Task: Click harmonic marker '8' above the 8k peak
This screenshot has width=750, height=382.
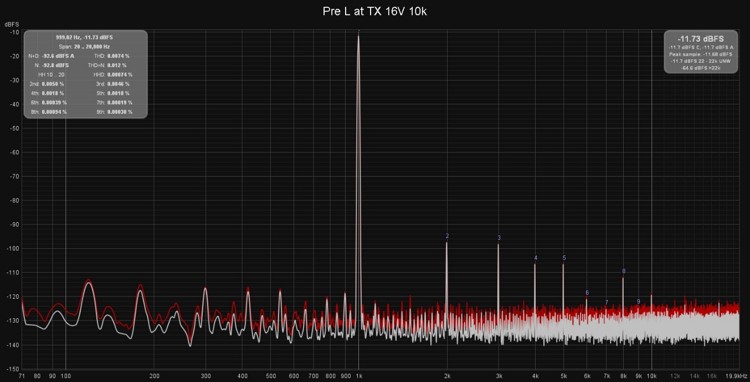Action: pyautogui.click(x=624, y=271)
